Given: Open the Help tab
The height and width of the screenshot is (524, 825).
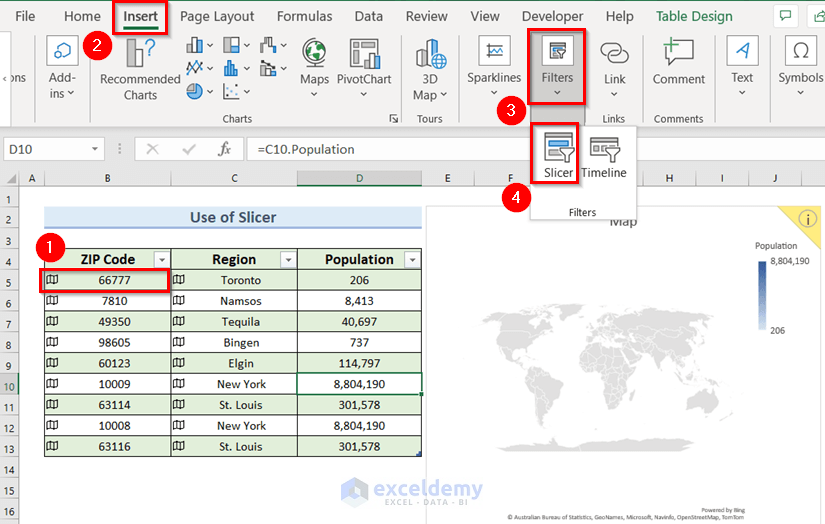Looking at the screenshot, I should pos(619,16).
